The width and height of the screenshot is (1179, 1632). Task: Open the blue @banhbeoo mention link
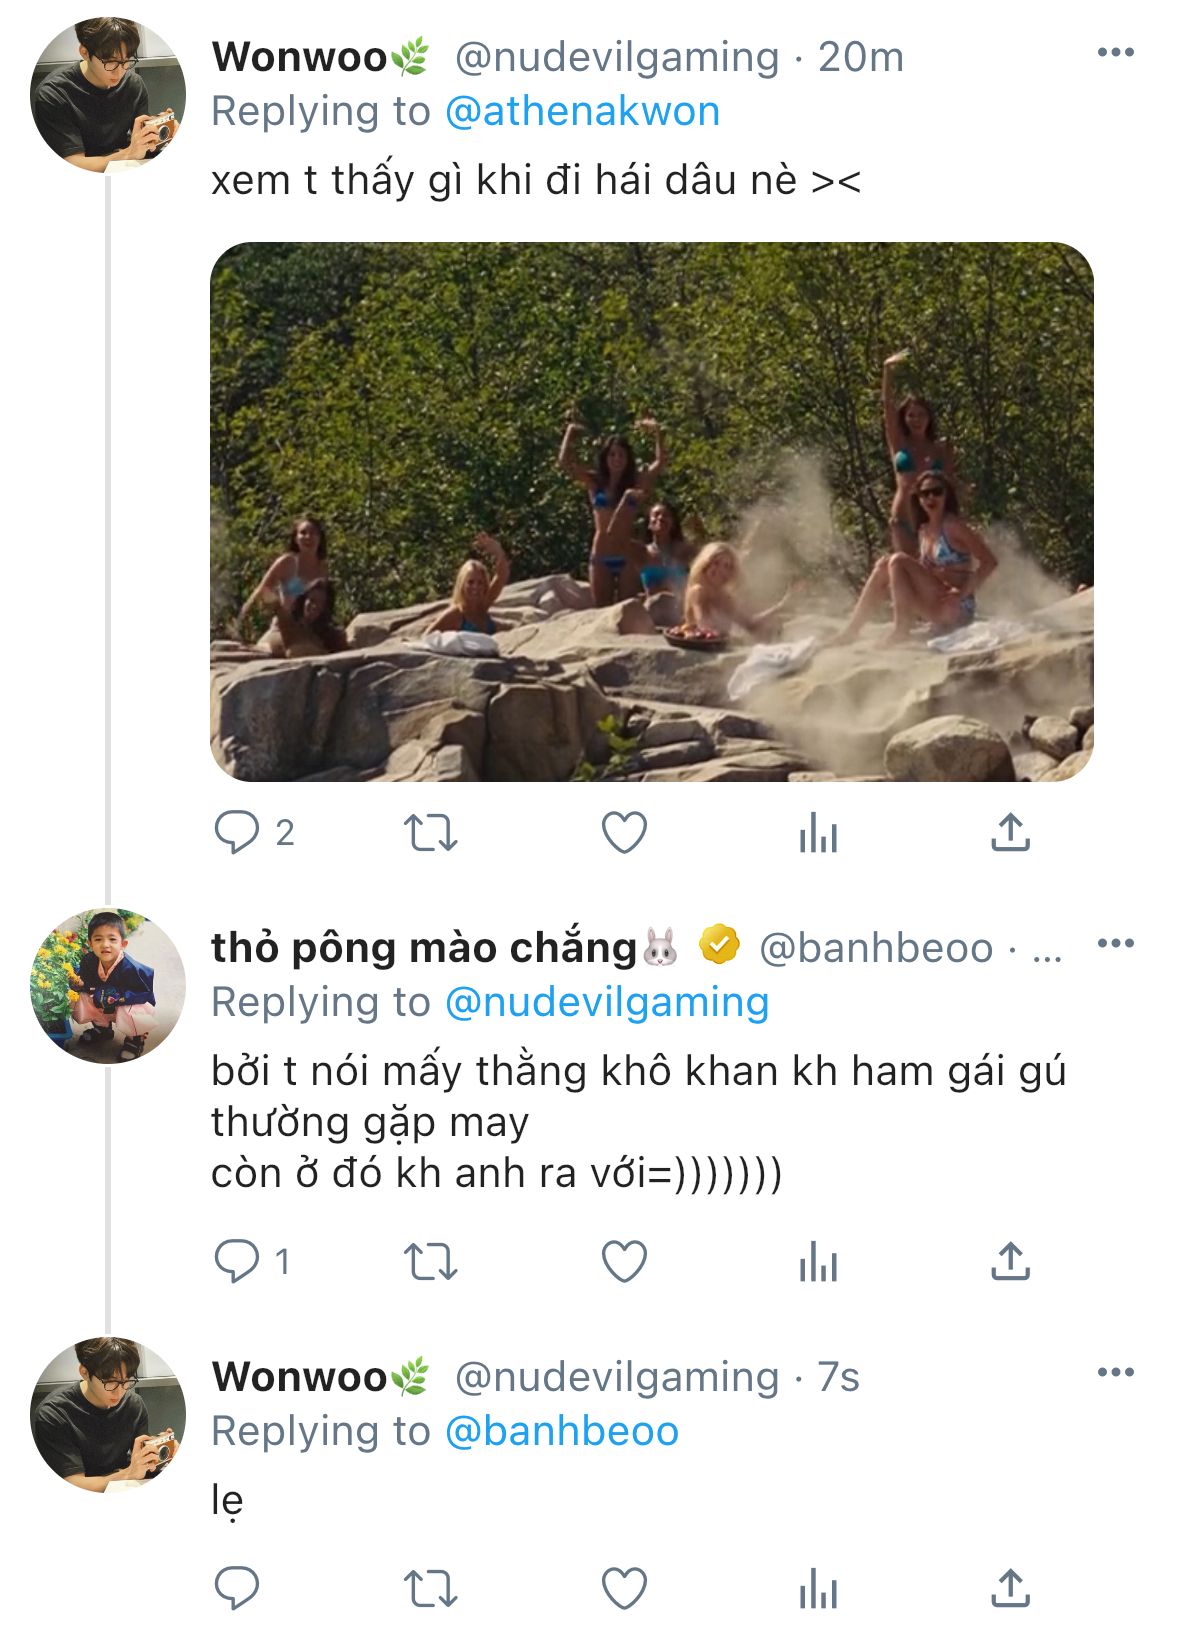click(x=561, y=1431)
